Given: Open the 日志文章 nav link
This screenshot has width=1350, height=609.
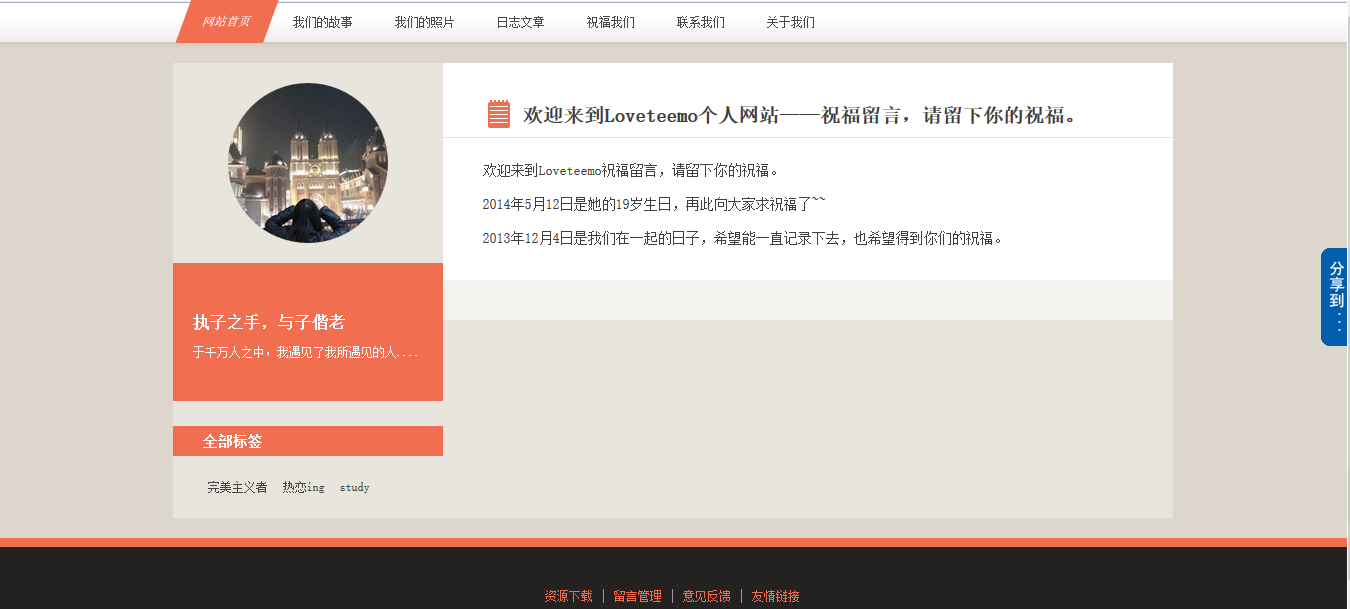Looking at the screenshot, I should click(520, 22).
